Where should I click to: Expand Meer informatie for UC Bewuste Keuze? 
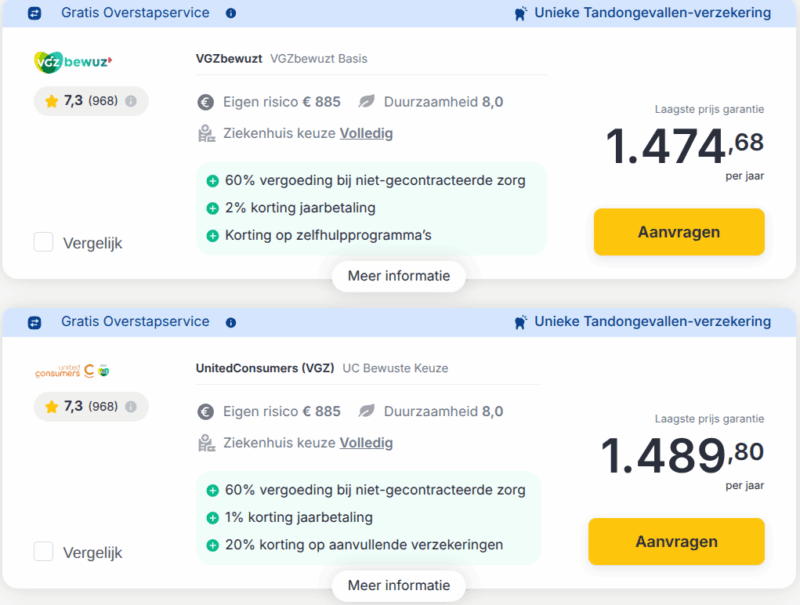(398, 585)
